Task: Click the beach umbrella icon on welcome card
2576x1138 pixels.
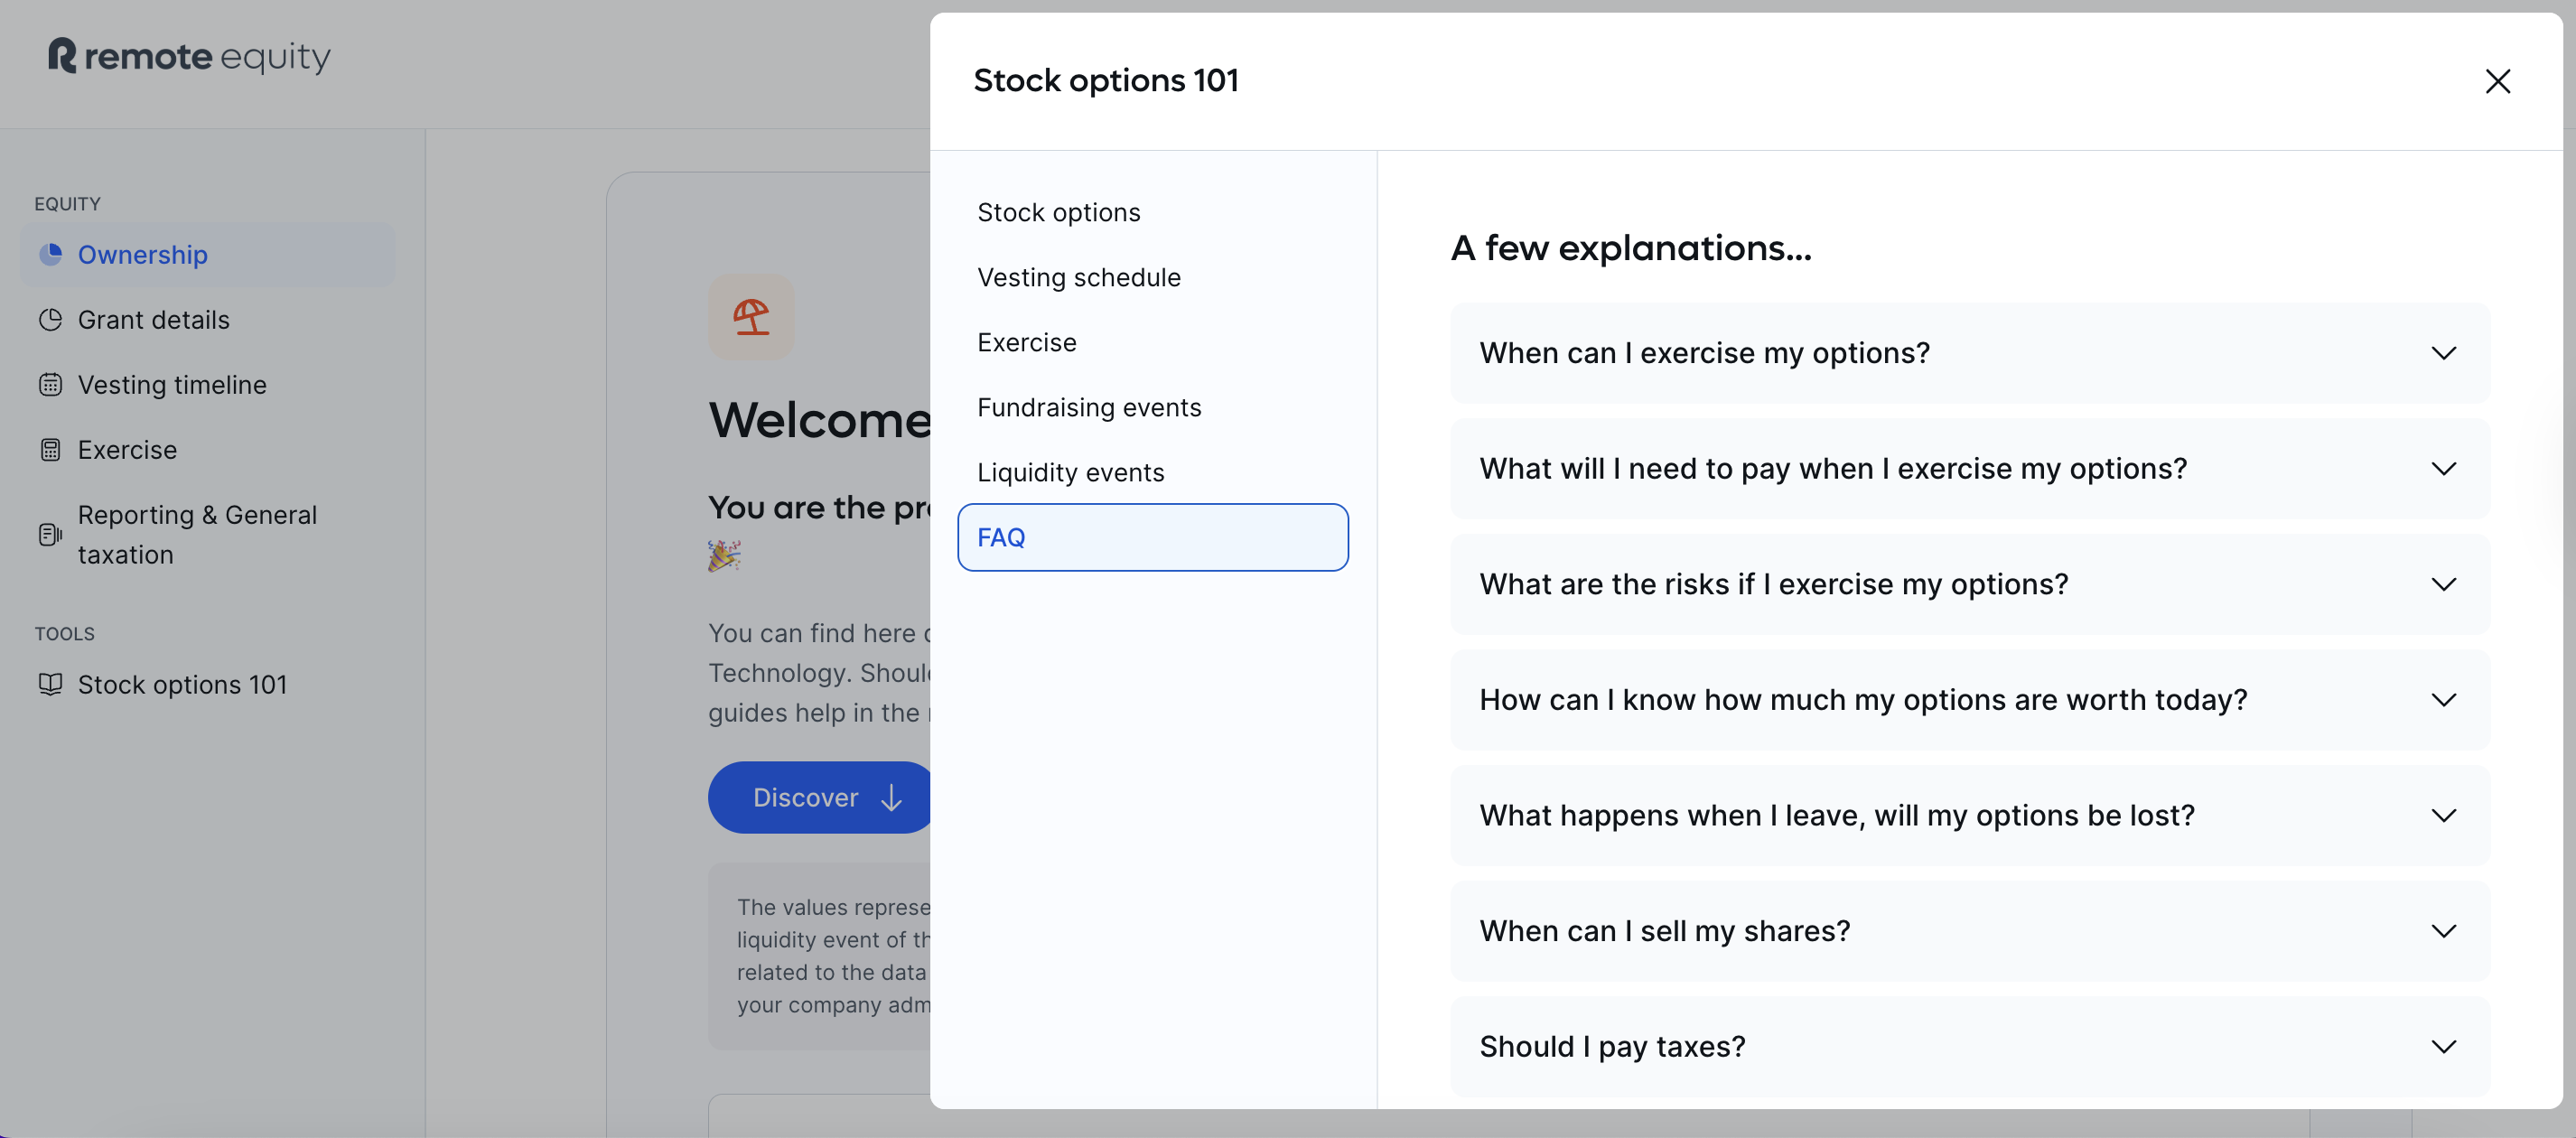Action: 751,317
